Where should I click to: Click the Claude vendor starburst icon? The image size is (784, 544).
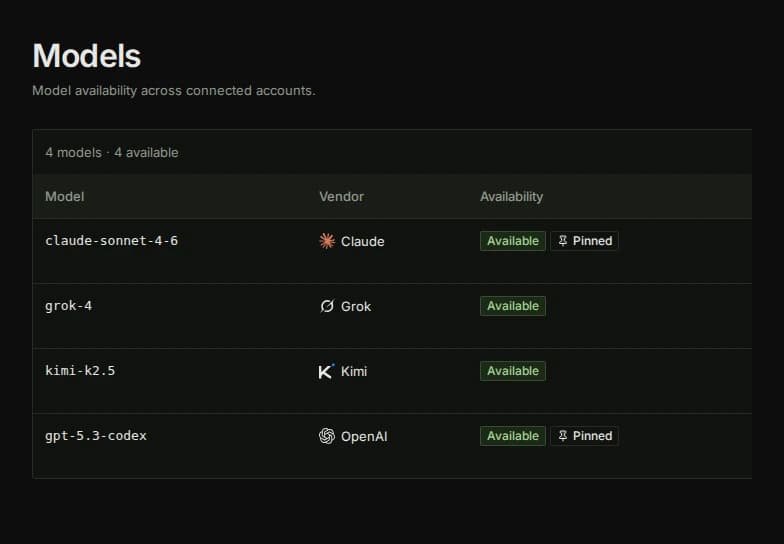pyautogui.click(x=327, y=241)
